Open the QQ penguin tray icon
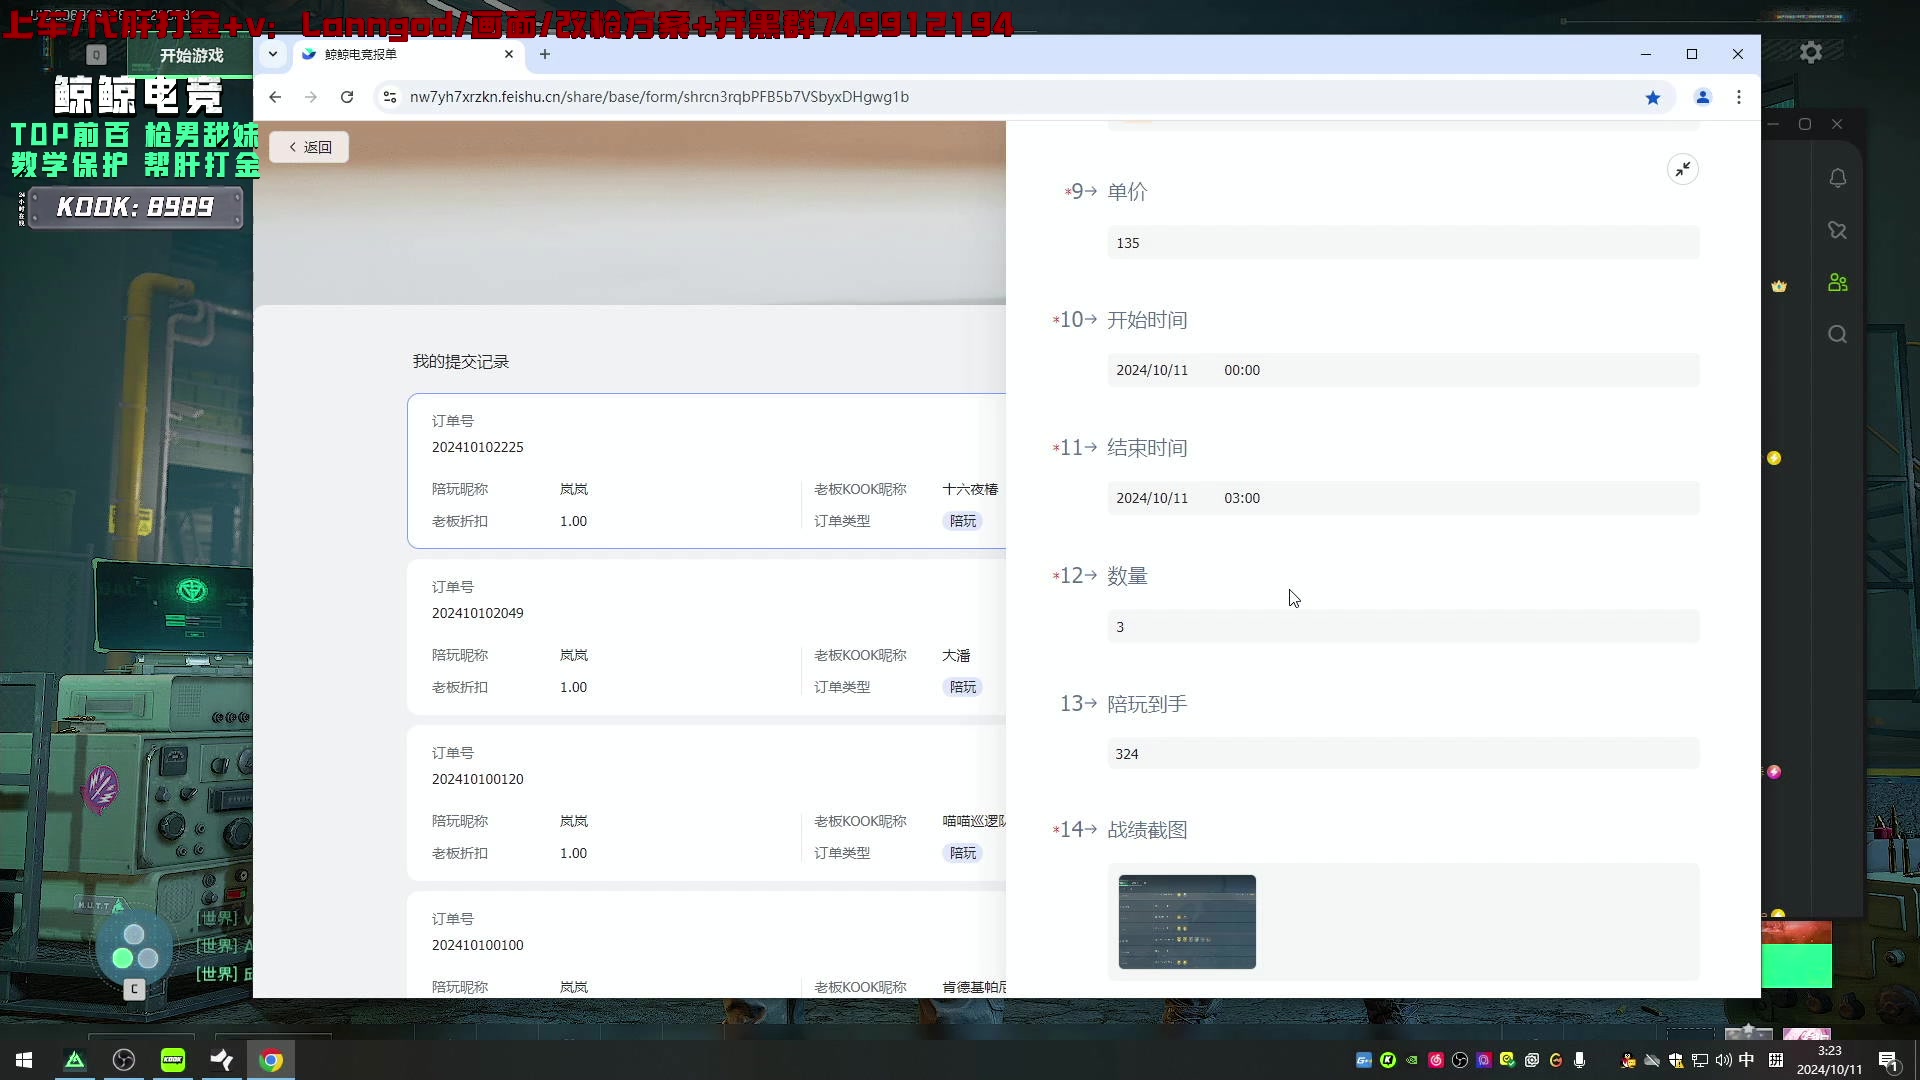The image size is (1920, 1080). click(x=1628, y=1060)
